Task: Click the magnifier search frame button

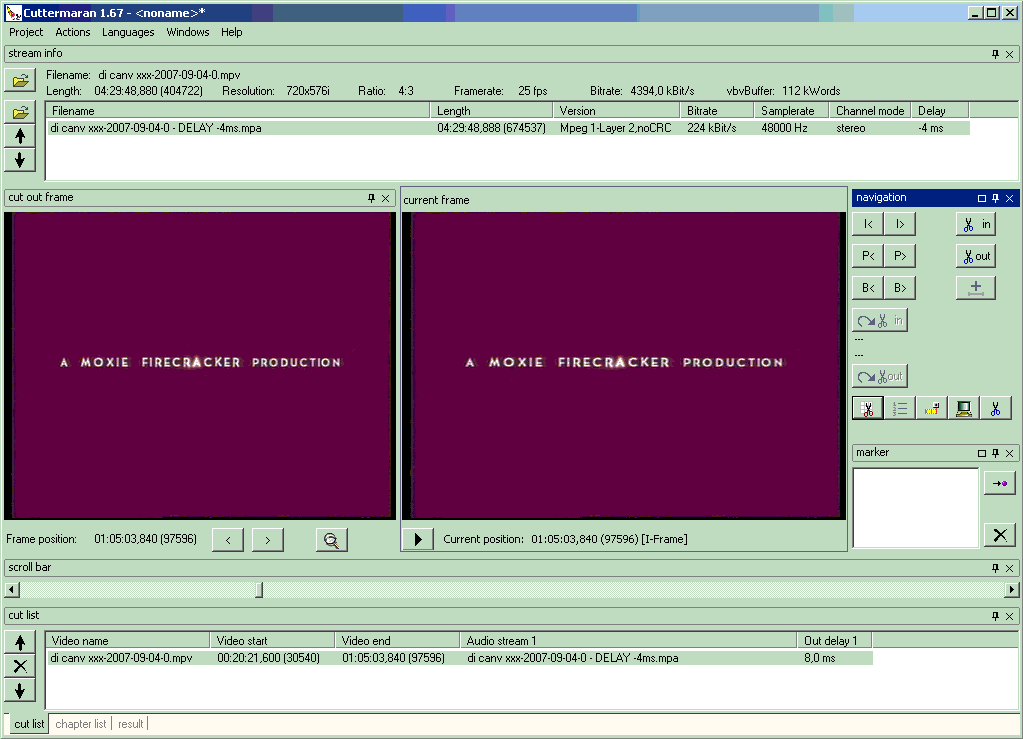Action: point(331,540)
